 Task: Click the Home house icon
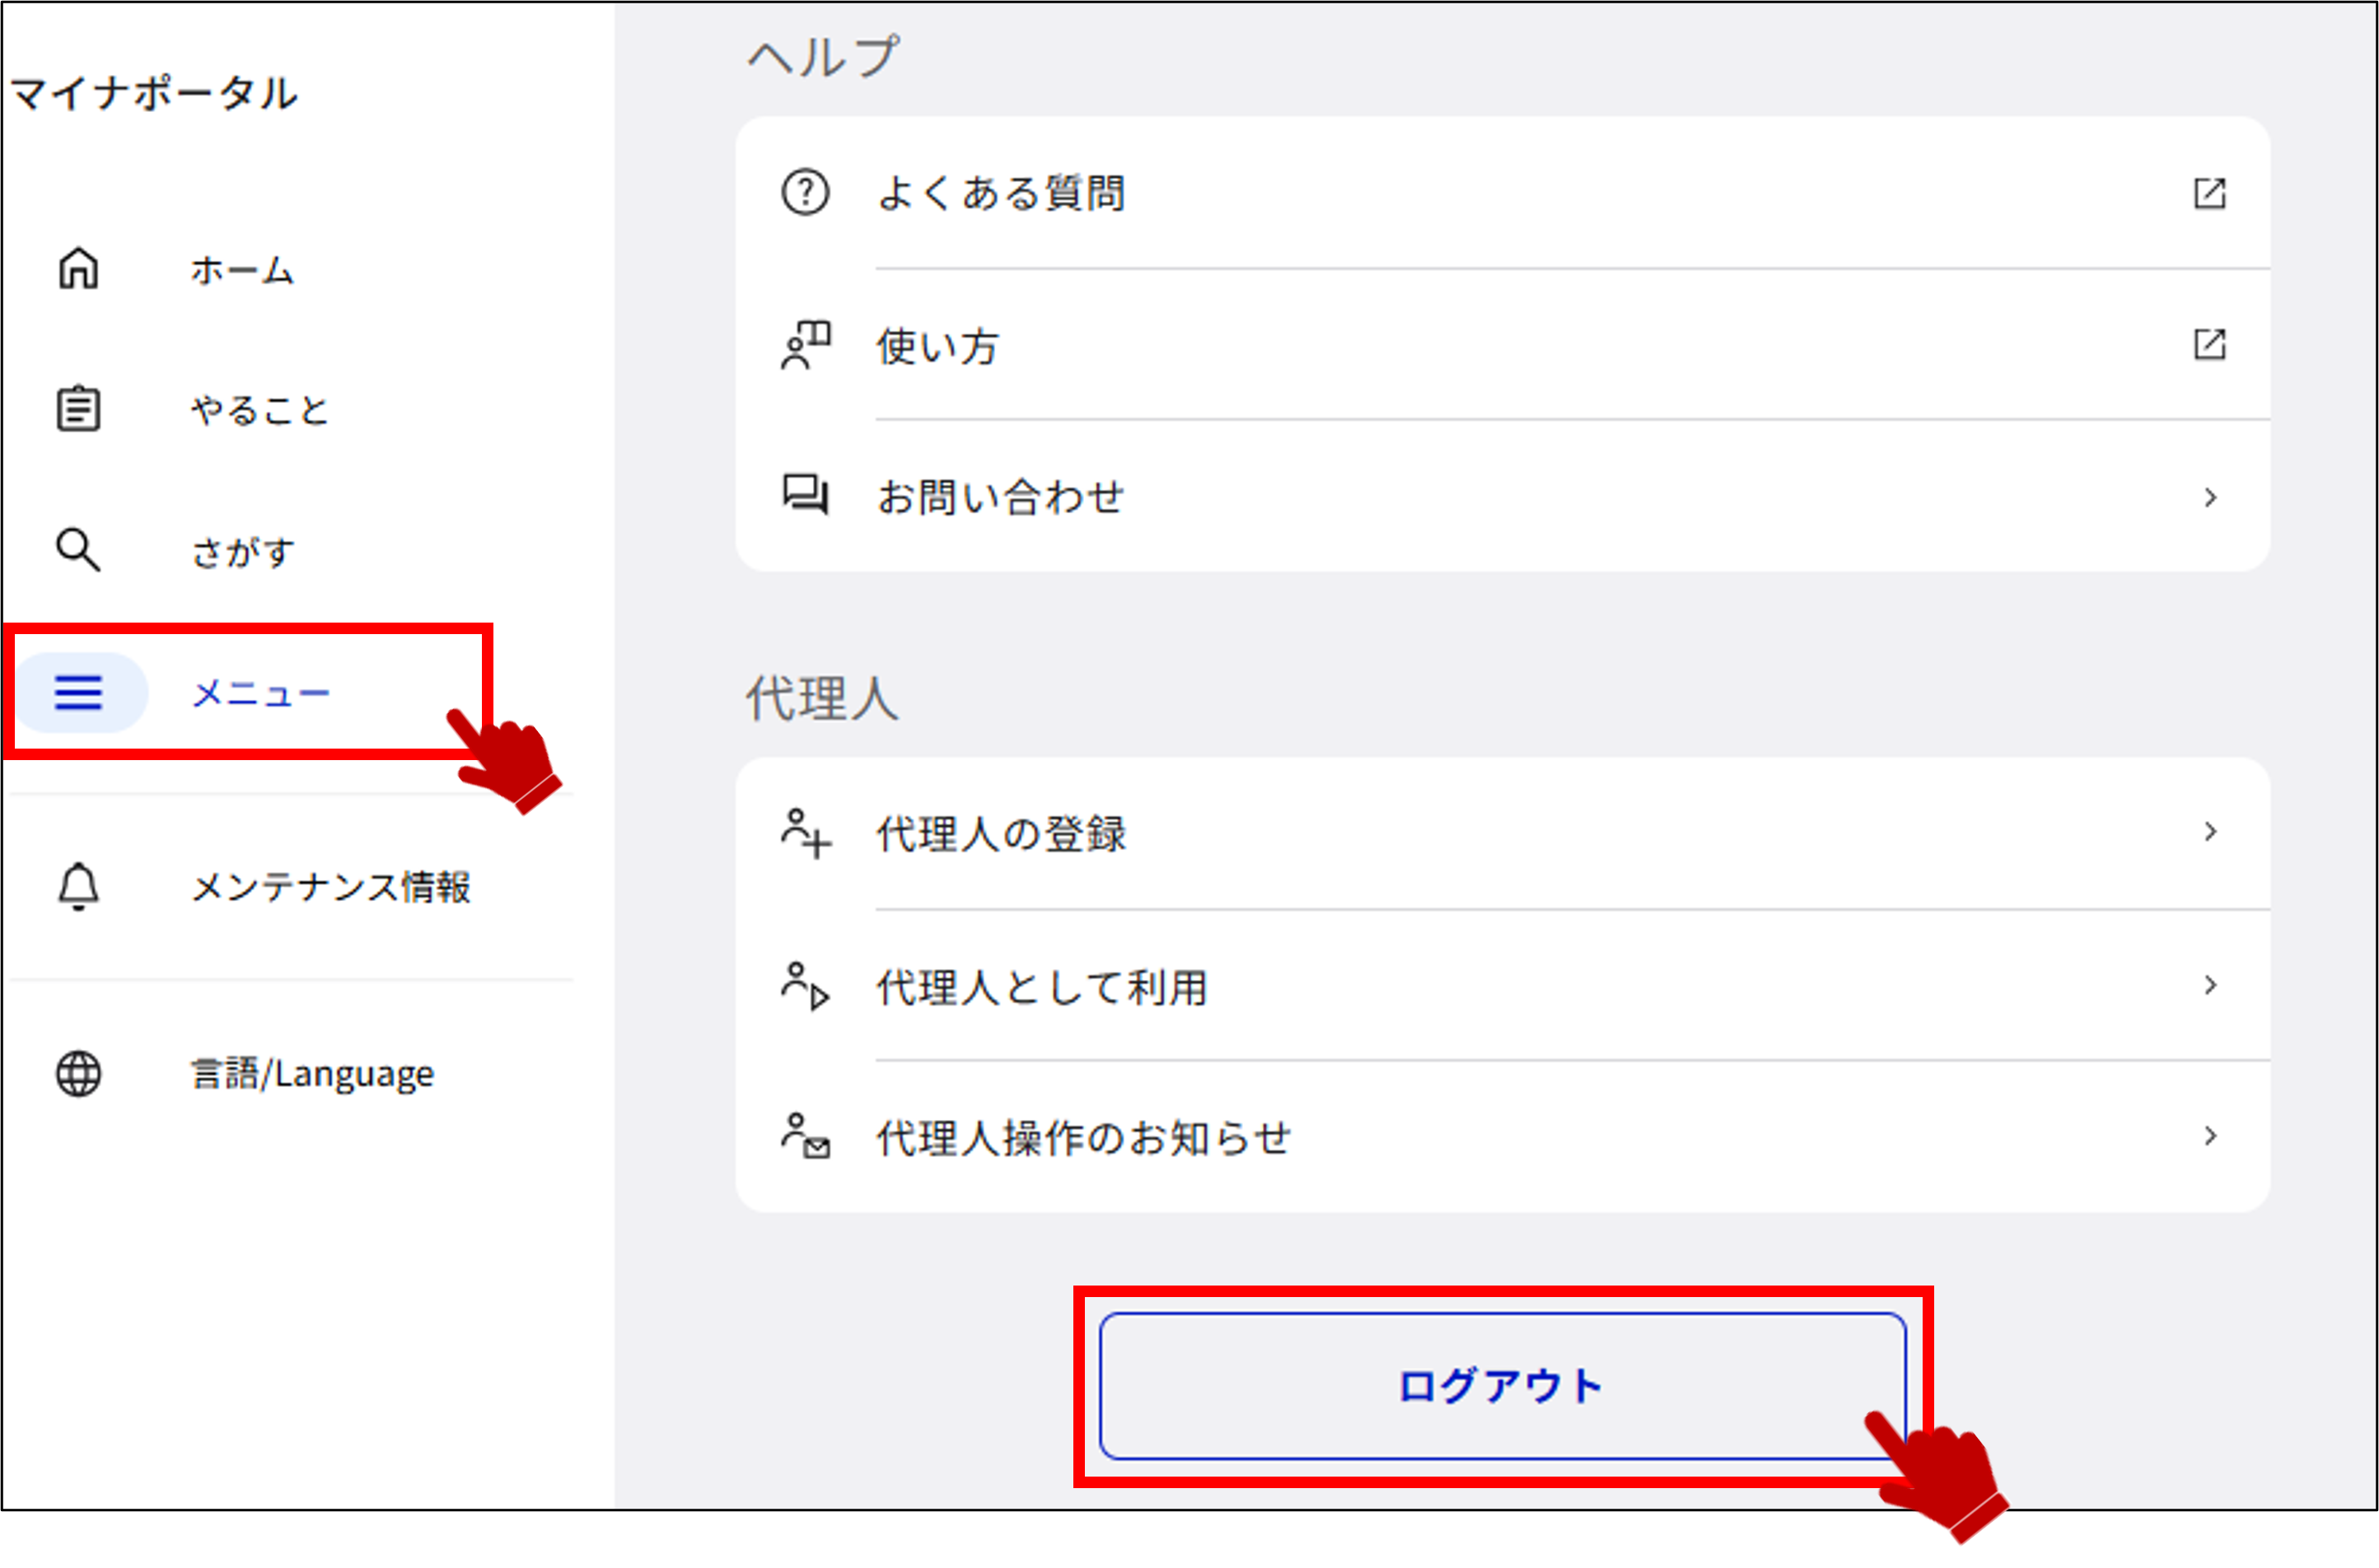(x=78, y=268)
